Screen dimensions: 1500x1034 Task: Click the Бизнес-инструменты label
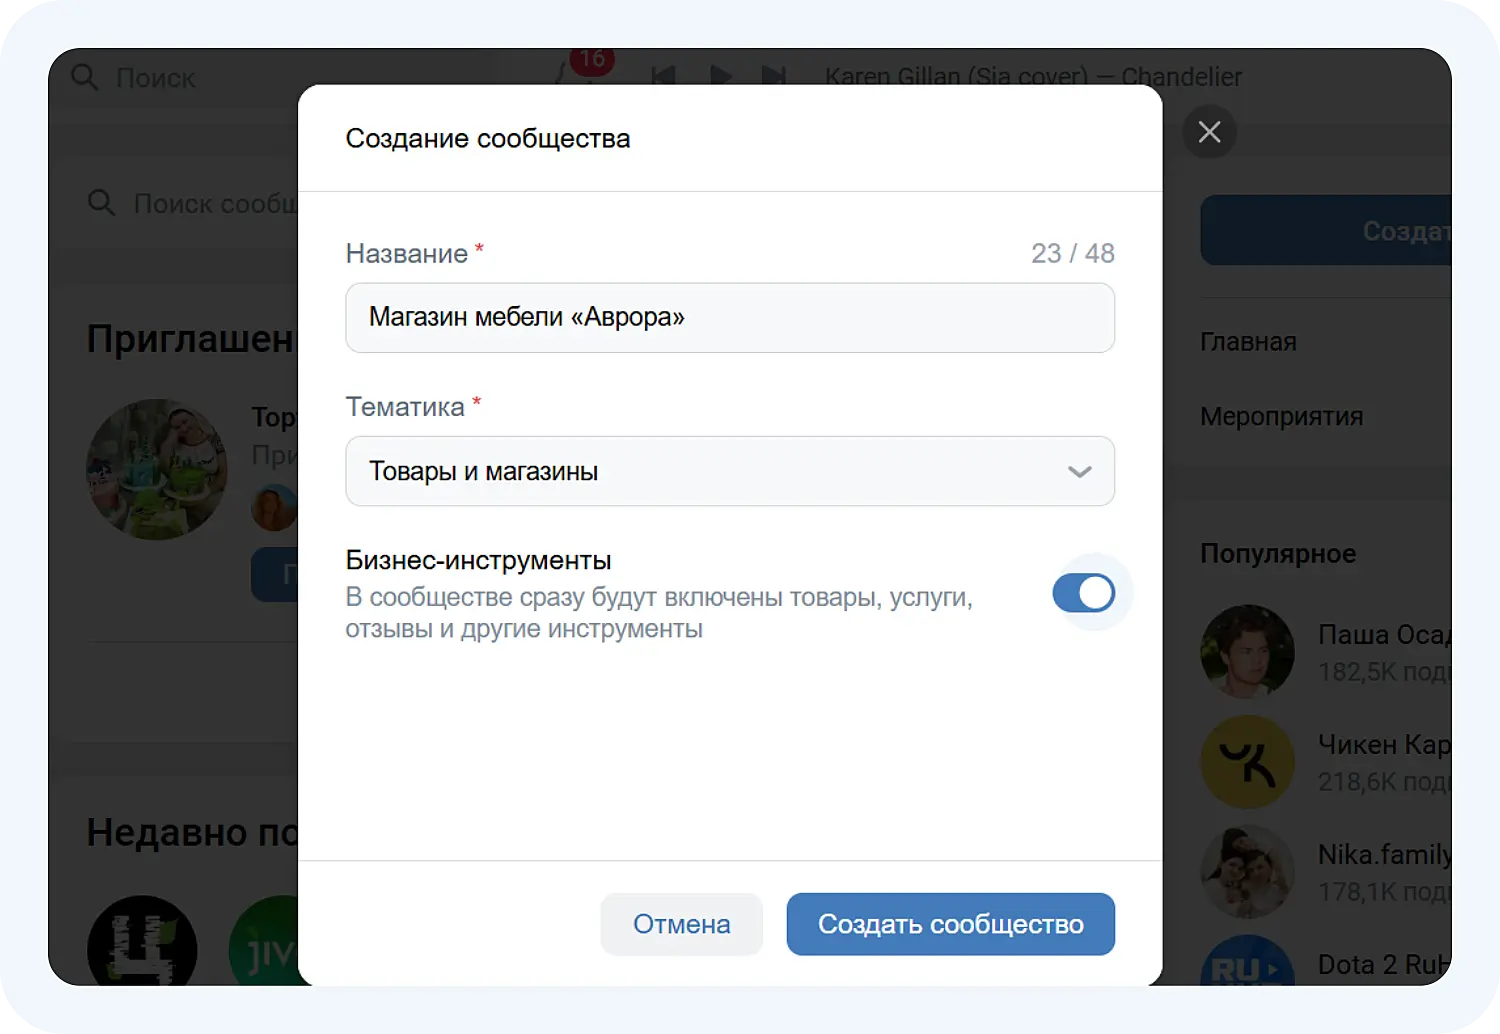point(478,560)
